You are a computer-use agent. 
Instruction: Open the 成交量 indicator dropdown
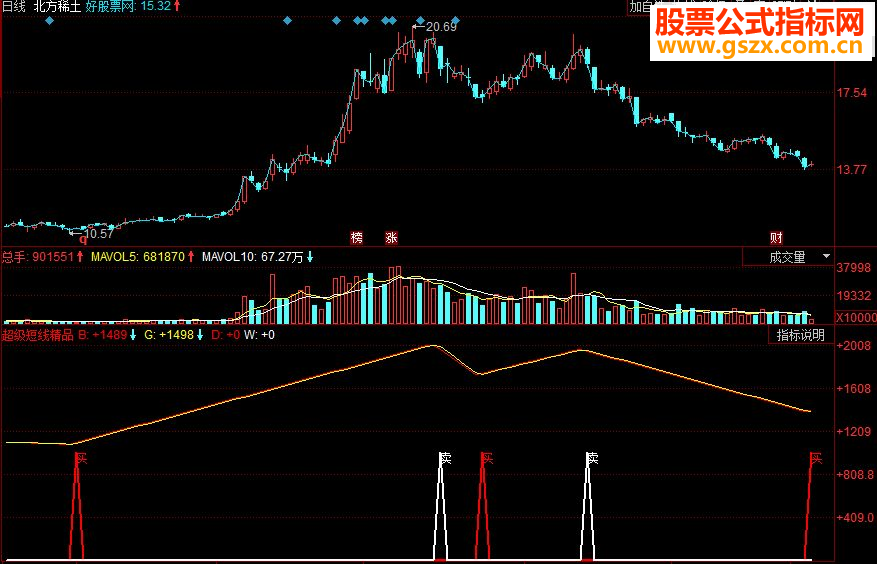[788, 257]
